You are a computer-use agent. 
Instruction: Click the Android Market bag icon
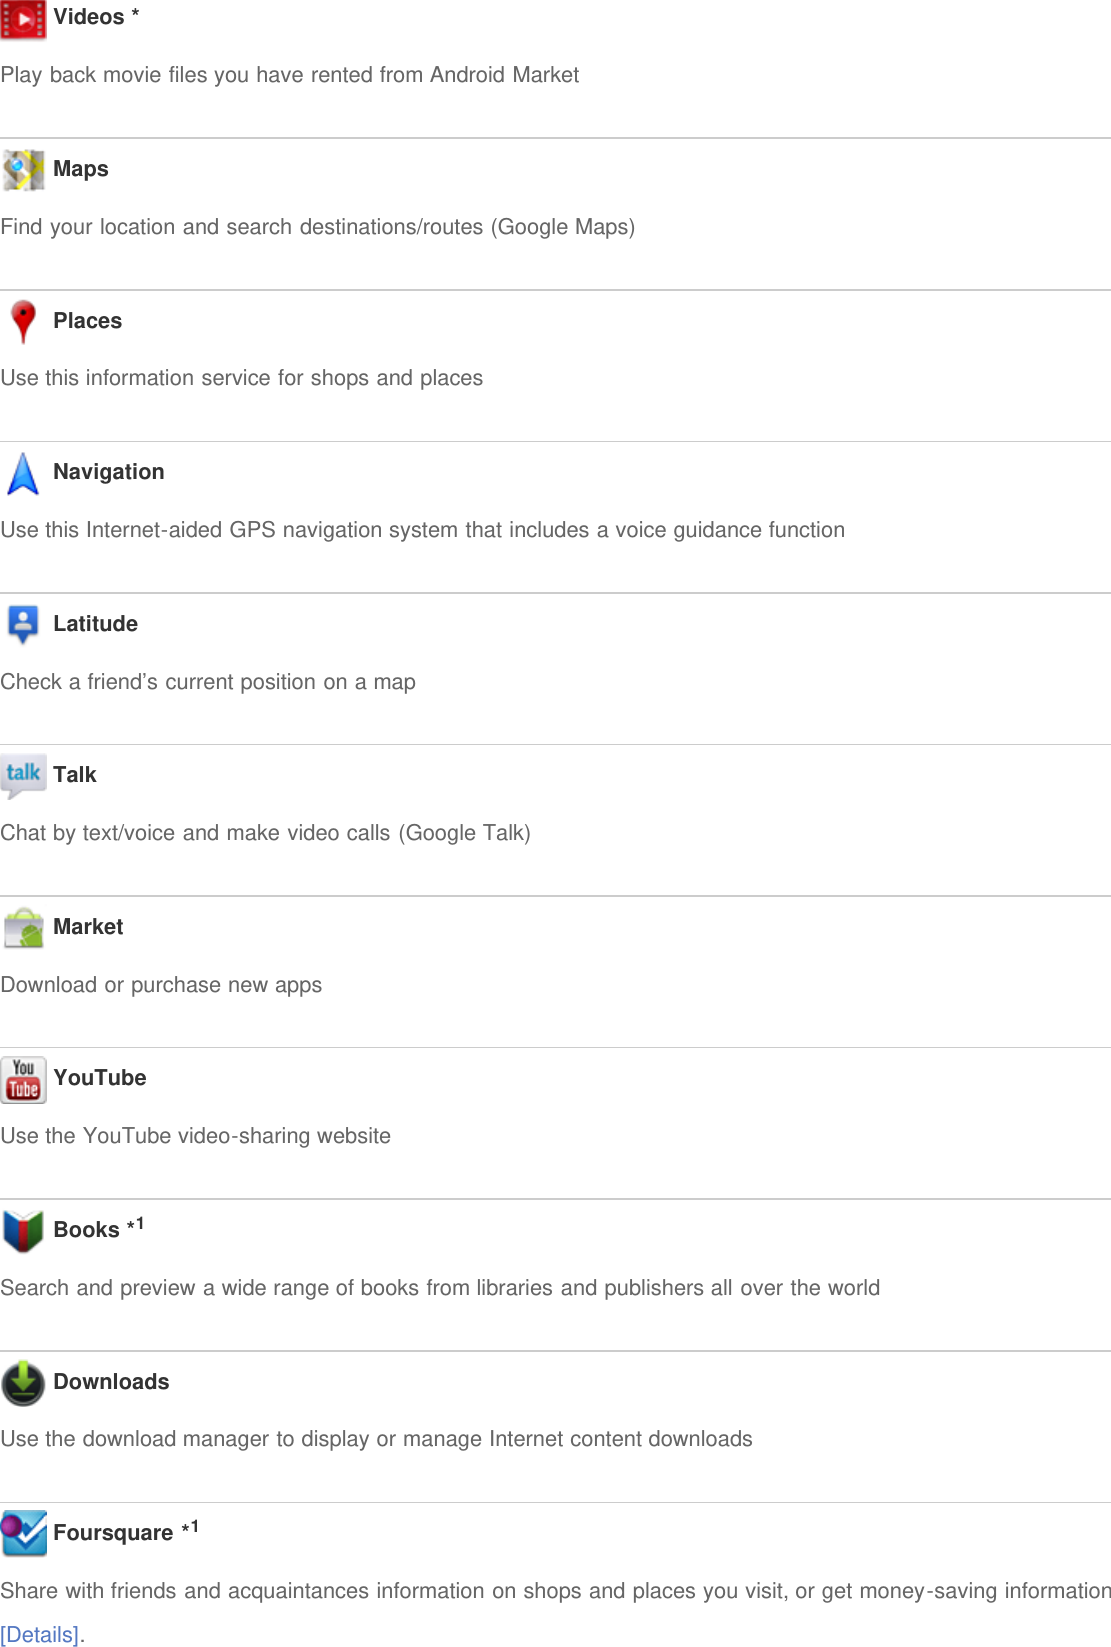[x=23, y=928]
